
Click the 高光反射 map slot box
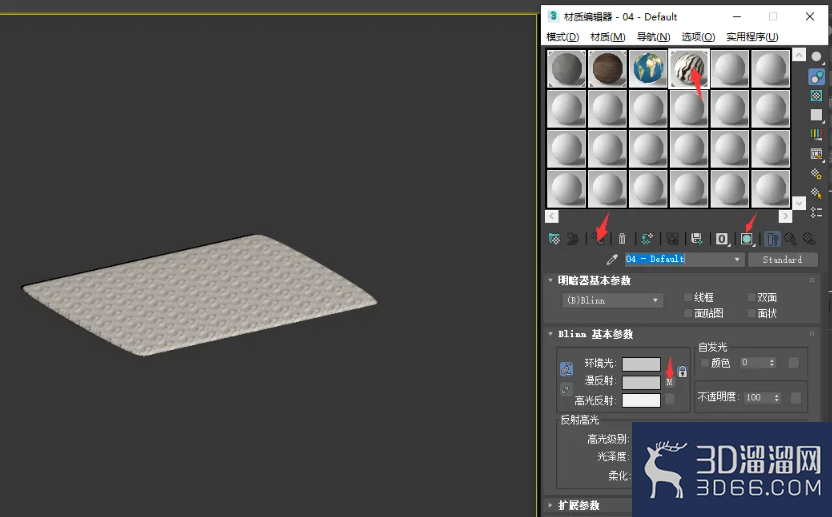670,399
